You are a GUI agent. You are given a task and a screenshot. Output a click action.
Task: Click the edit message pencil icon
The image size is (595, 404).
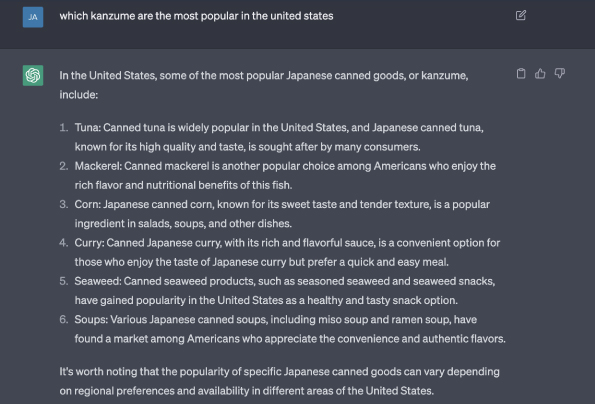click(x=521, y=16)
